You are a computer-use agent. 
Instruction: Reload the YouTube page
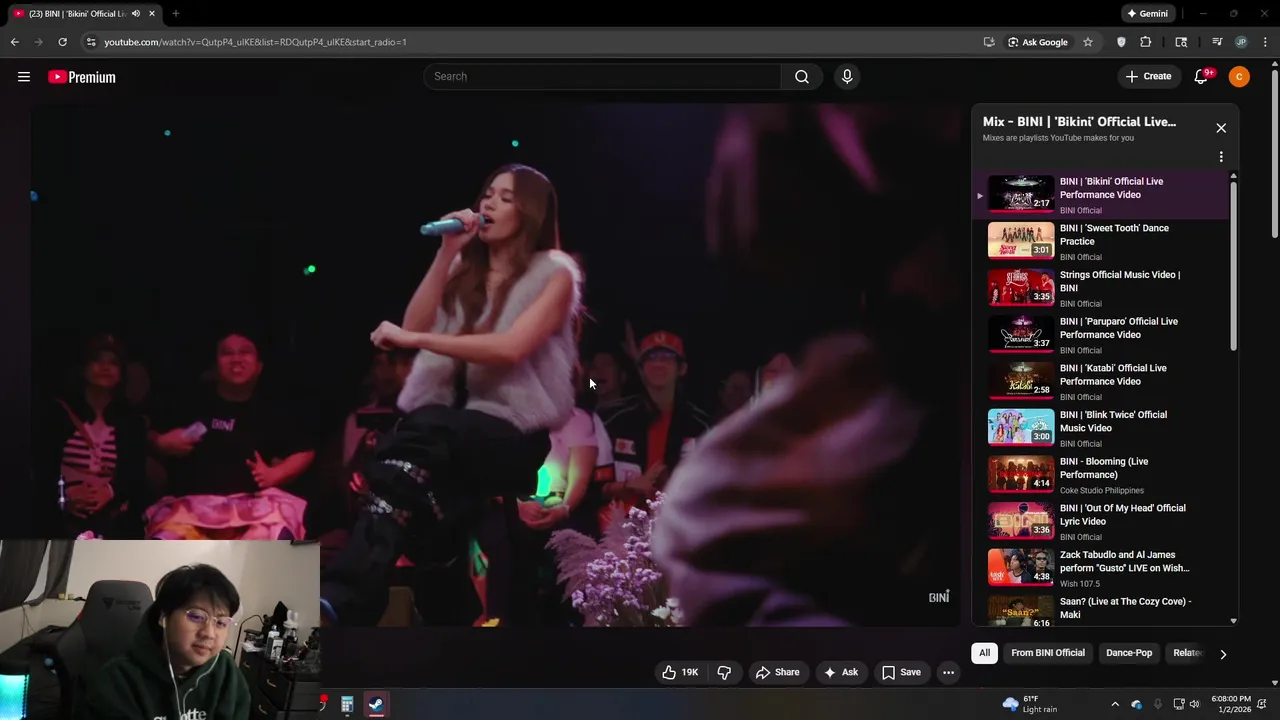tap(62, 42)
